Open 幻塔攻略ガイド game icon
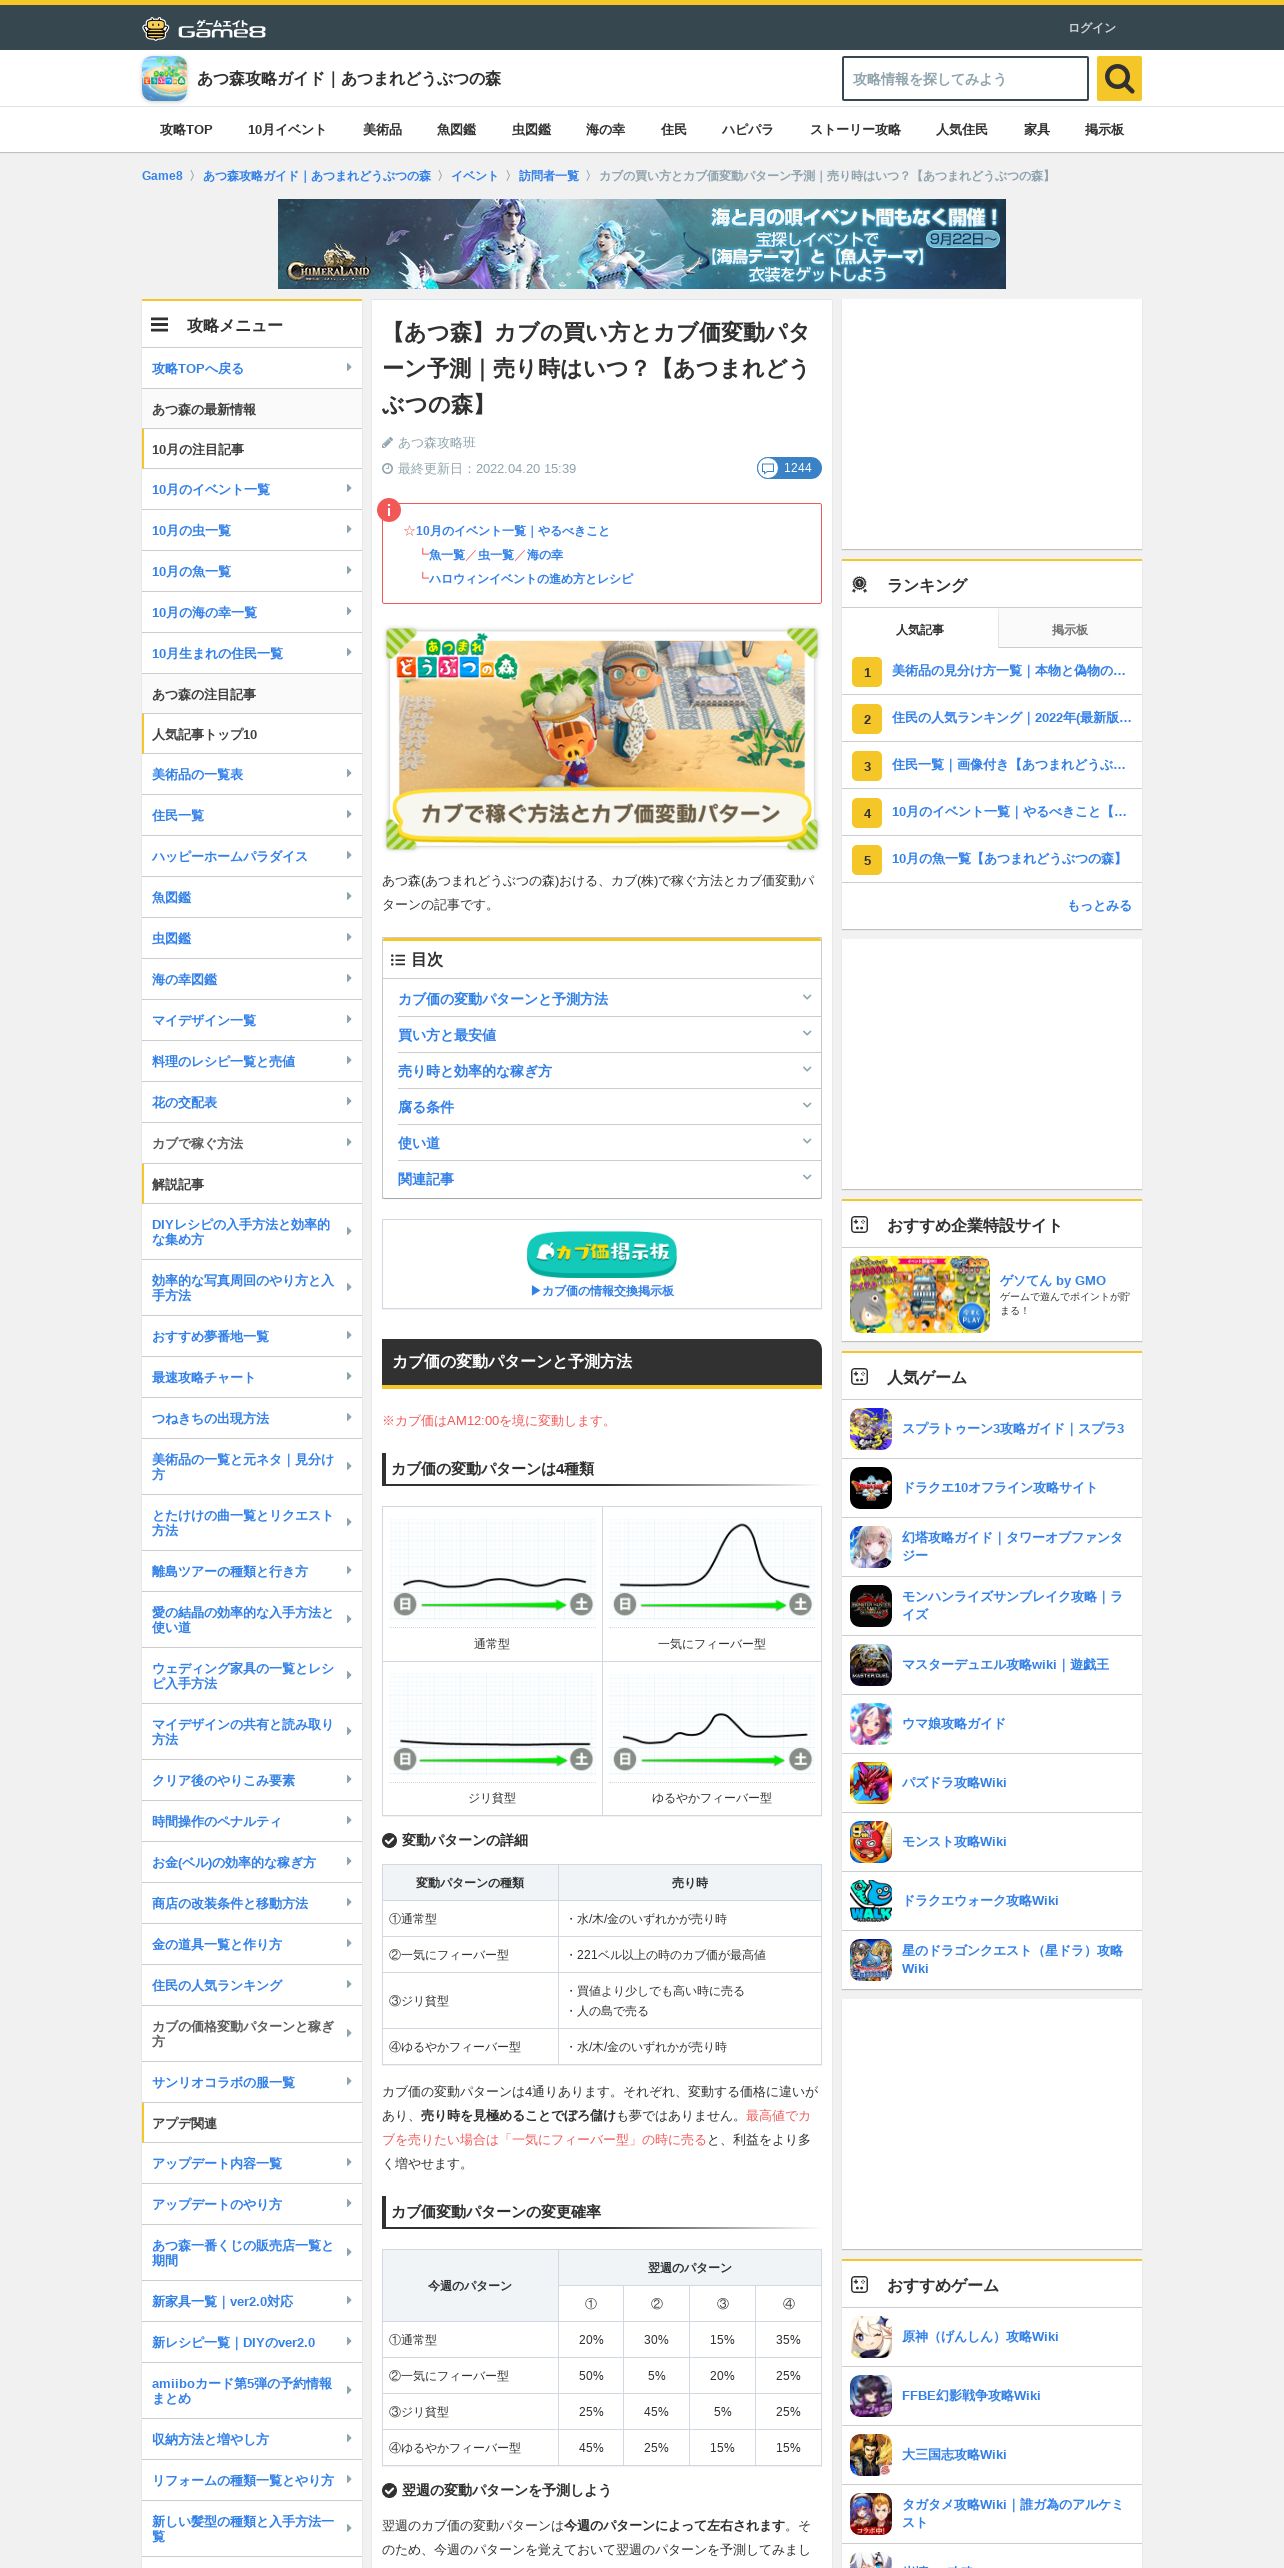Screen dimensions: 1284x2568 pos(871,1547)
